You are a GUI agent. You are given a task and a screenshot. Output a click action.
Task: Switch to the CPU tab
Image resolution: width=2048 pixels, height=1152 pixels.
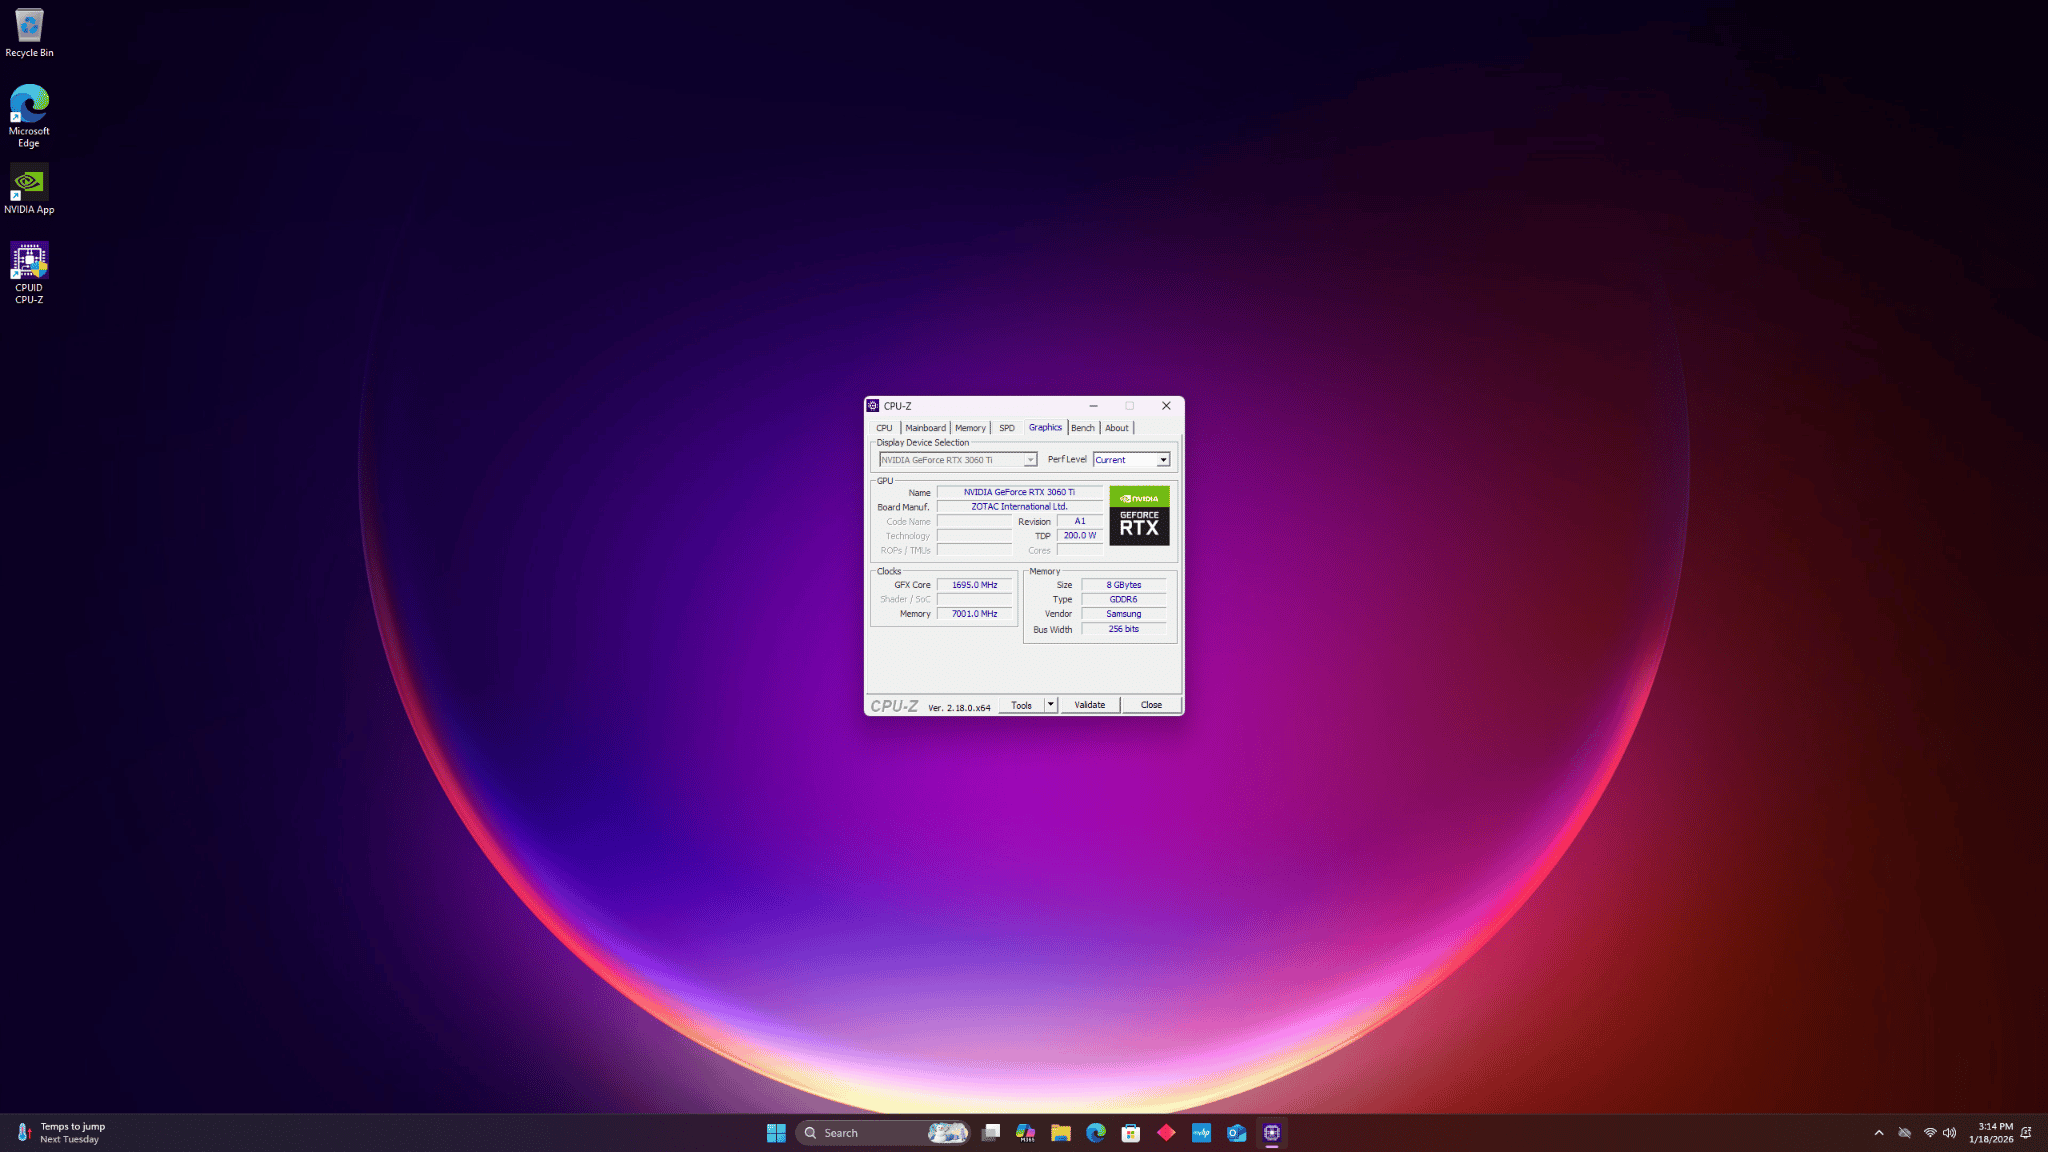(x=884, y=428)
